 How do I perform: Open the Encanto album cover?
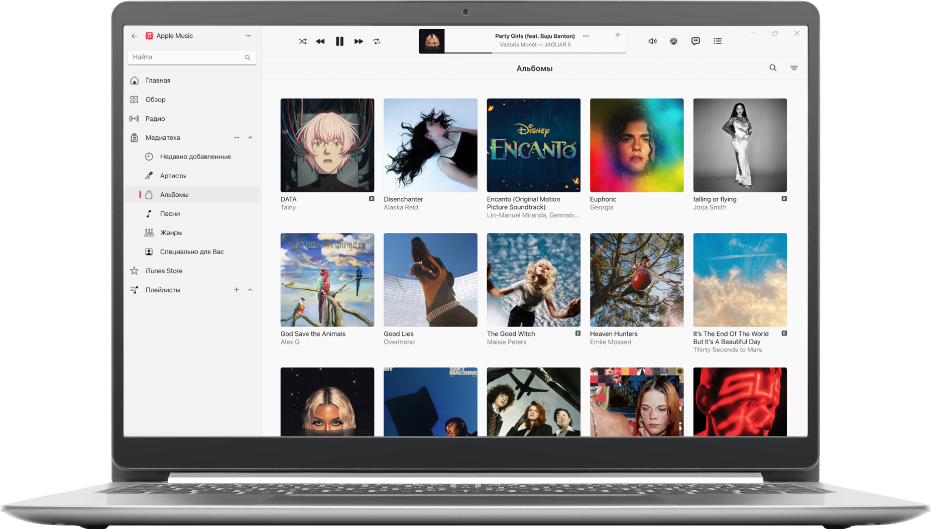[x=534, y=145]
